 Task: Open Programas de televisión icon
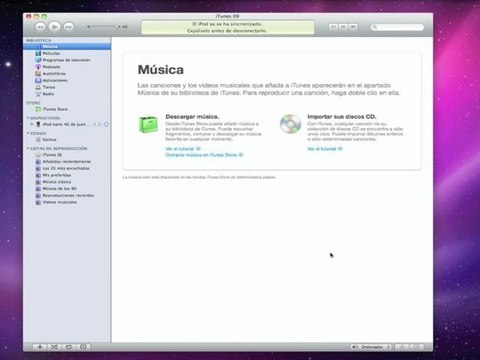pos(38,60)
